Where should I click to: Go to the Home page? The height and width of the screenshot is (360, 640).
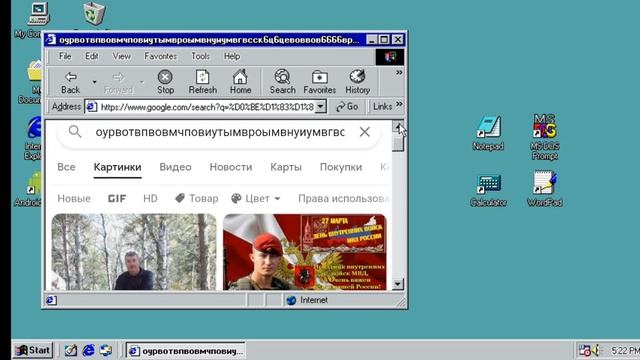[x=240, y=82]
